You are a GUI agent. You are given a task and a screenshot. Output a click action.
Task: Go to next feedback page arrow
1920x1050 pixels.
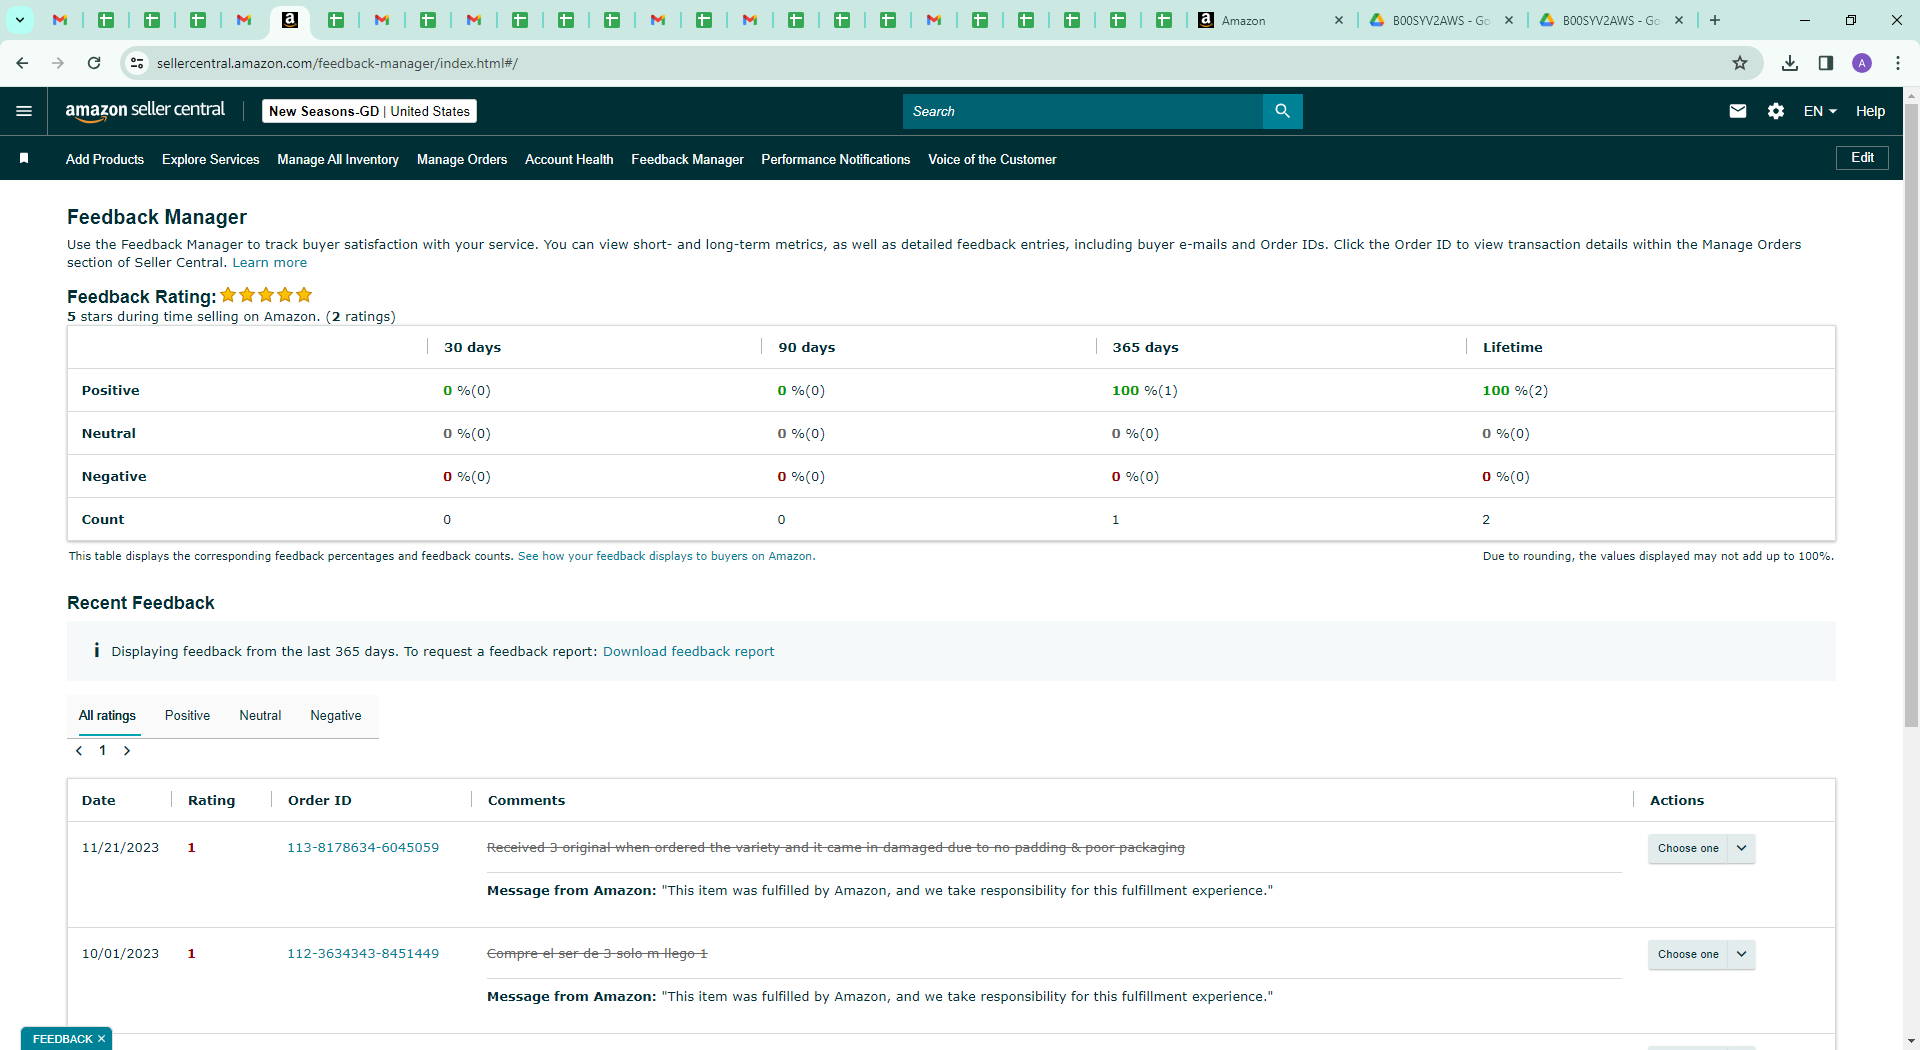(x=127, y=751)
